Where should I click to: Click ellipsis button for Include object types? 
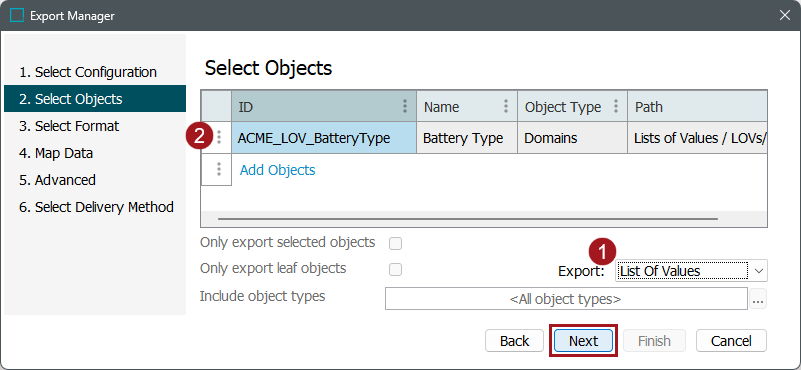pos(759,299)
